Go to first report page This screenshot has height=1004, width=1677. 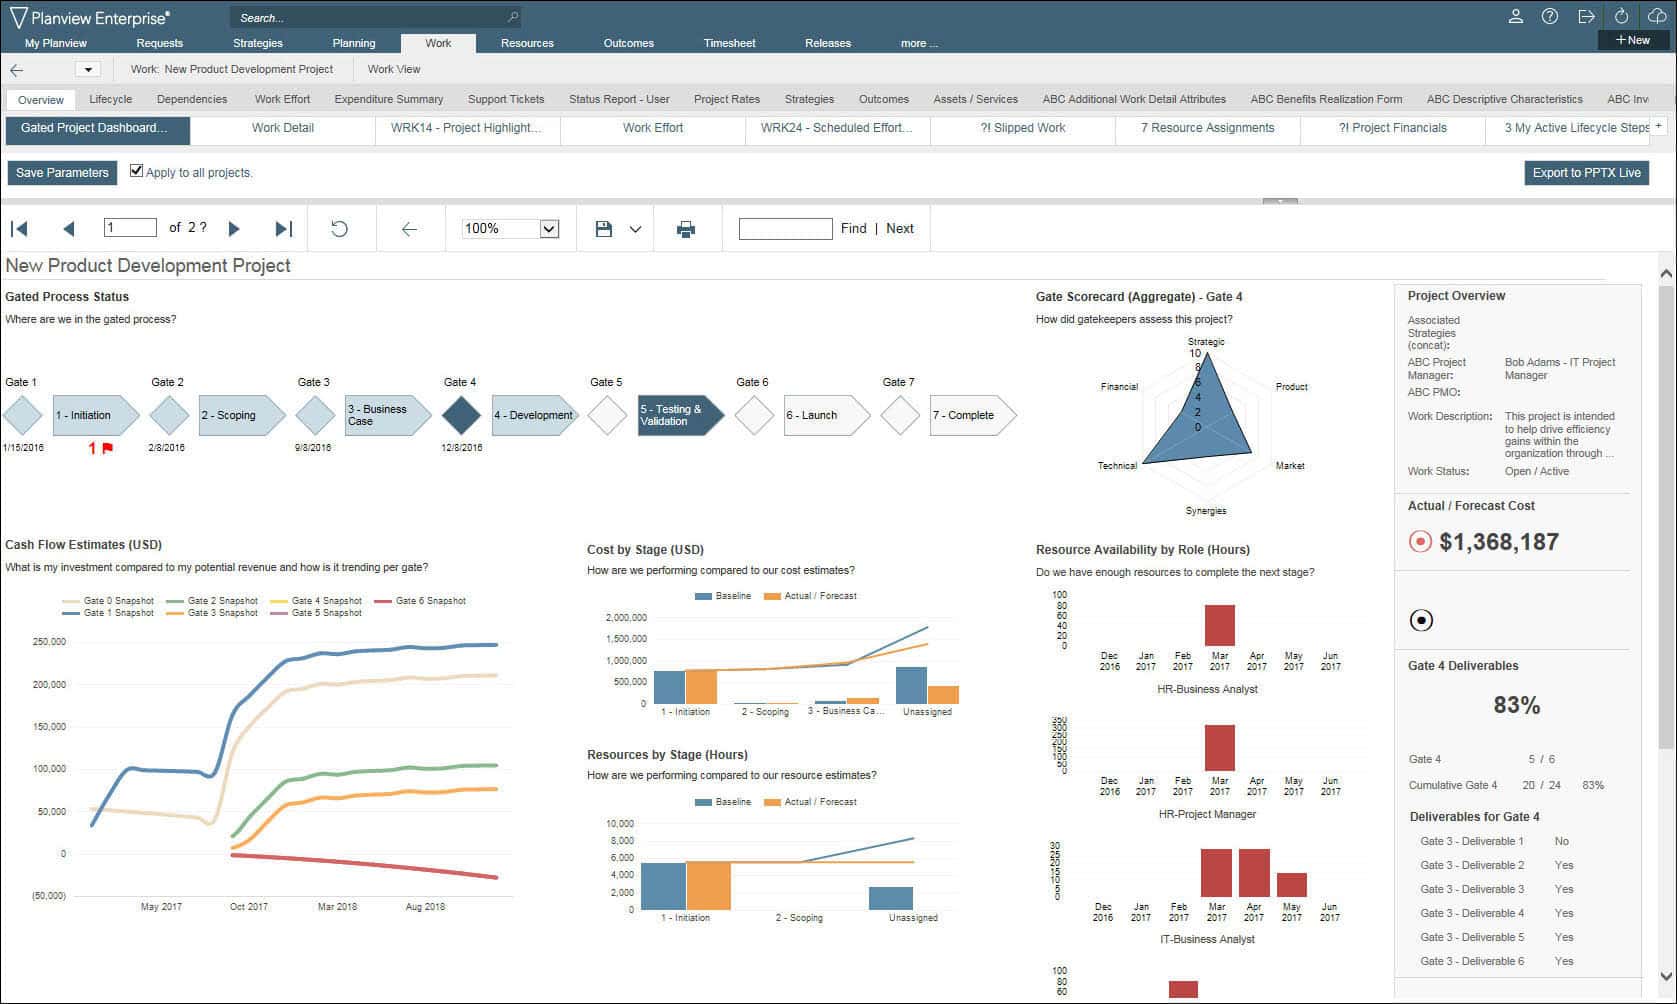tap(19, 229)
